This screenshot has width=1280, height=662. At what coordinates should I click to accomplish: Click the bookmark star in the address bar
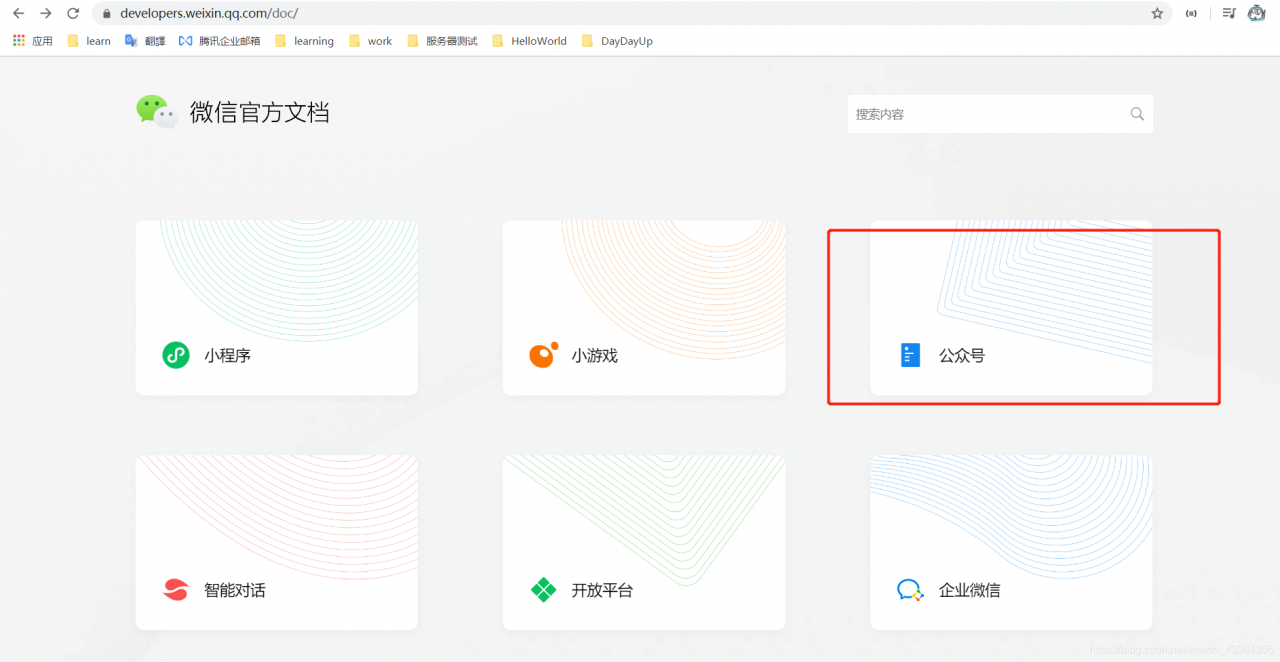click(1155, 13)
